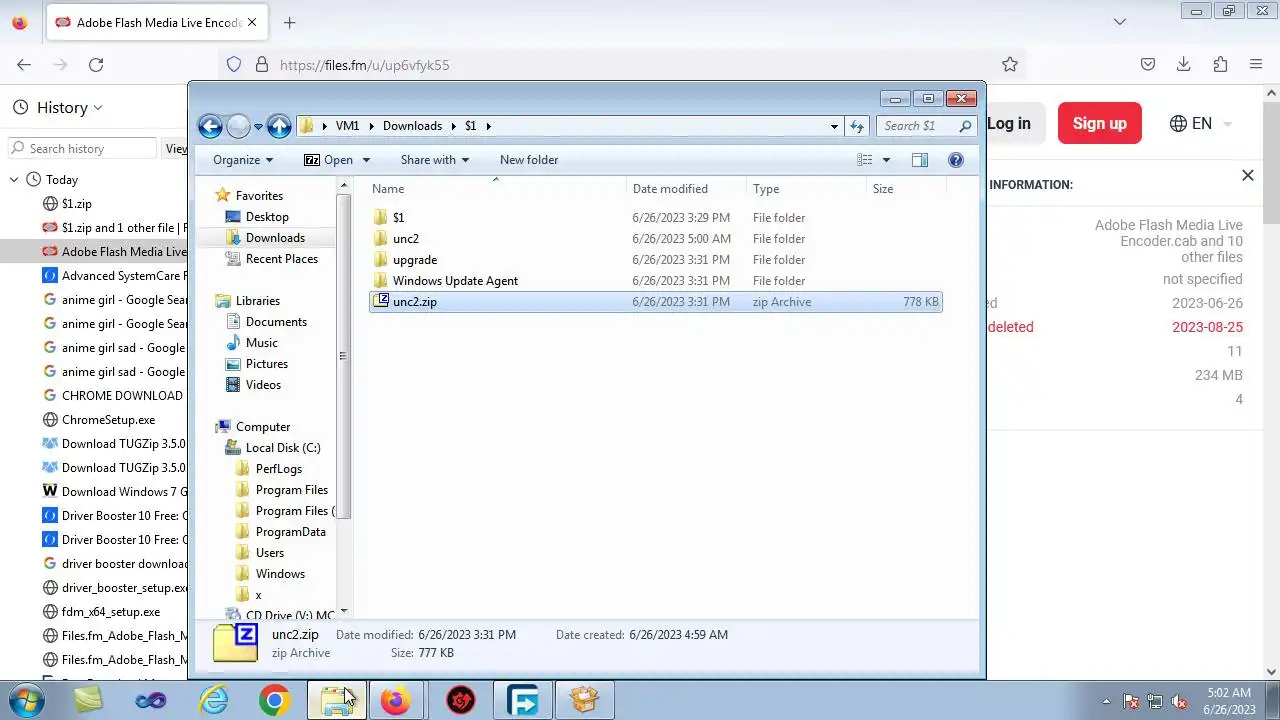This screenshot has width=1280, height=720.
Task: Sort by the Name column header
Action: (498, 189)
